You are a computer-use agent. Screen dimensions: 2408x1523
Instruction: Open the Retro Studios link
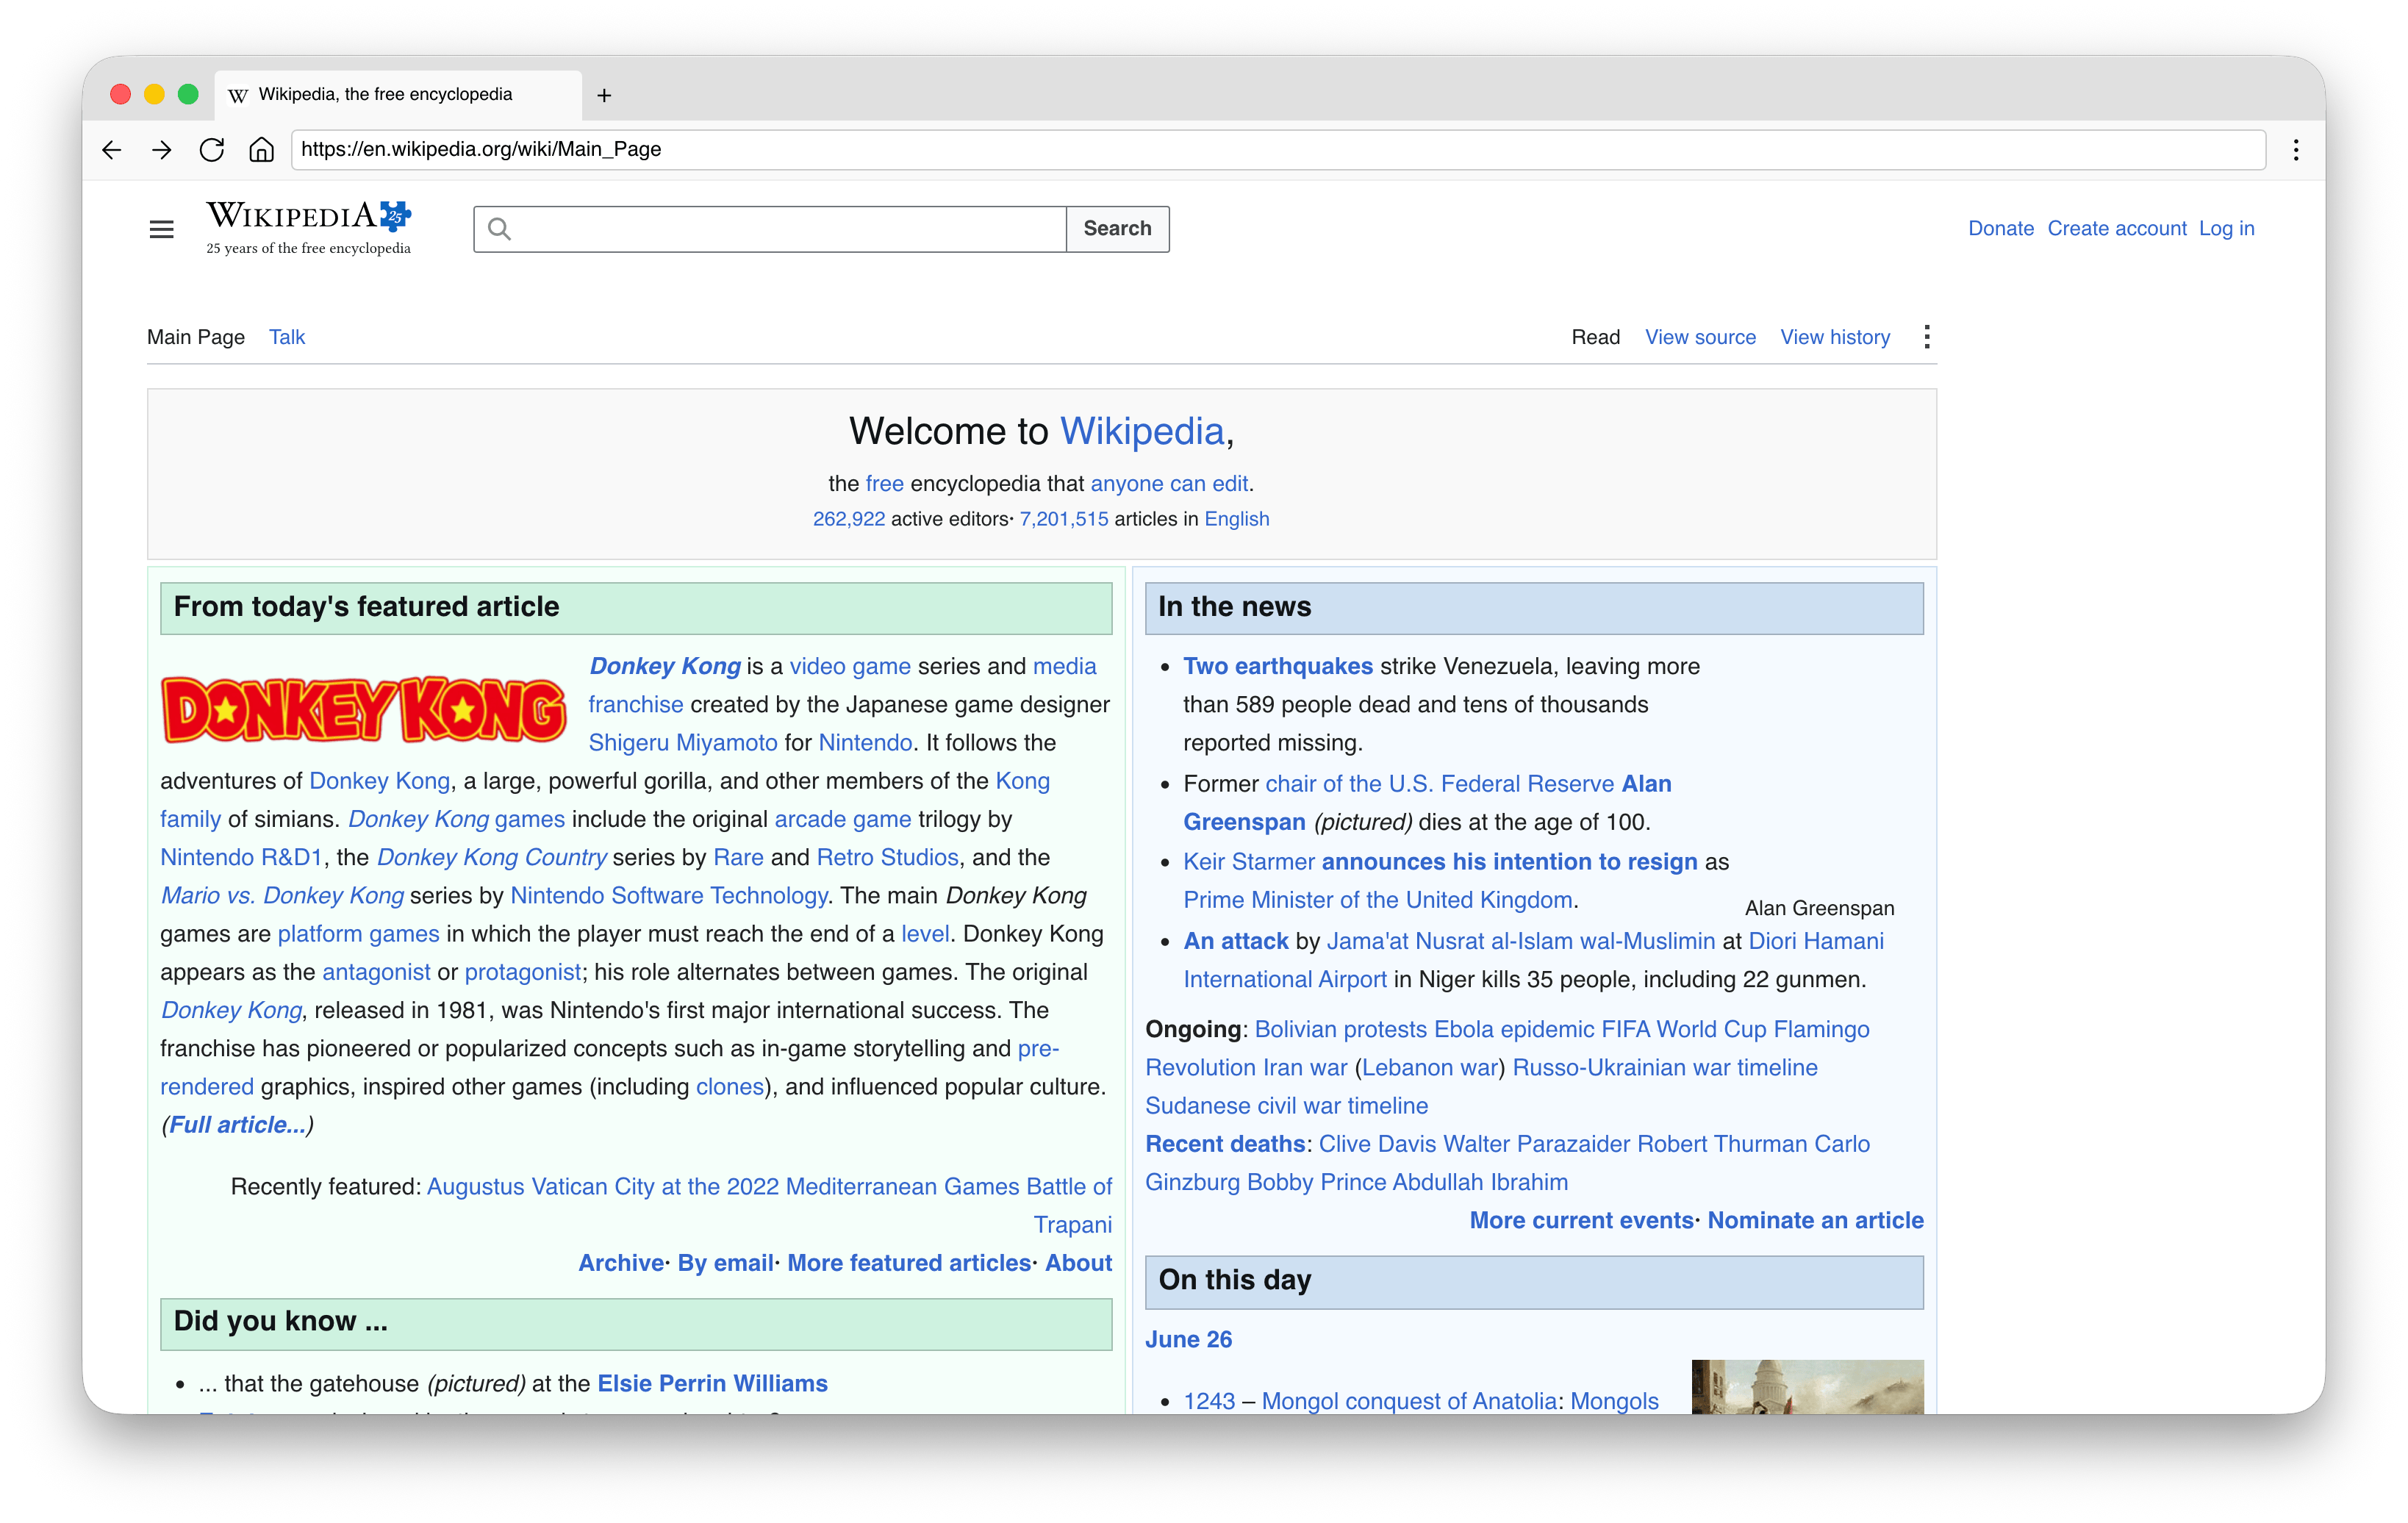887,858
